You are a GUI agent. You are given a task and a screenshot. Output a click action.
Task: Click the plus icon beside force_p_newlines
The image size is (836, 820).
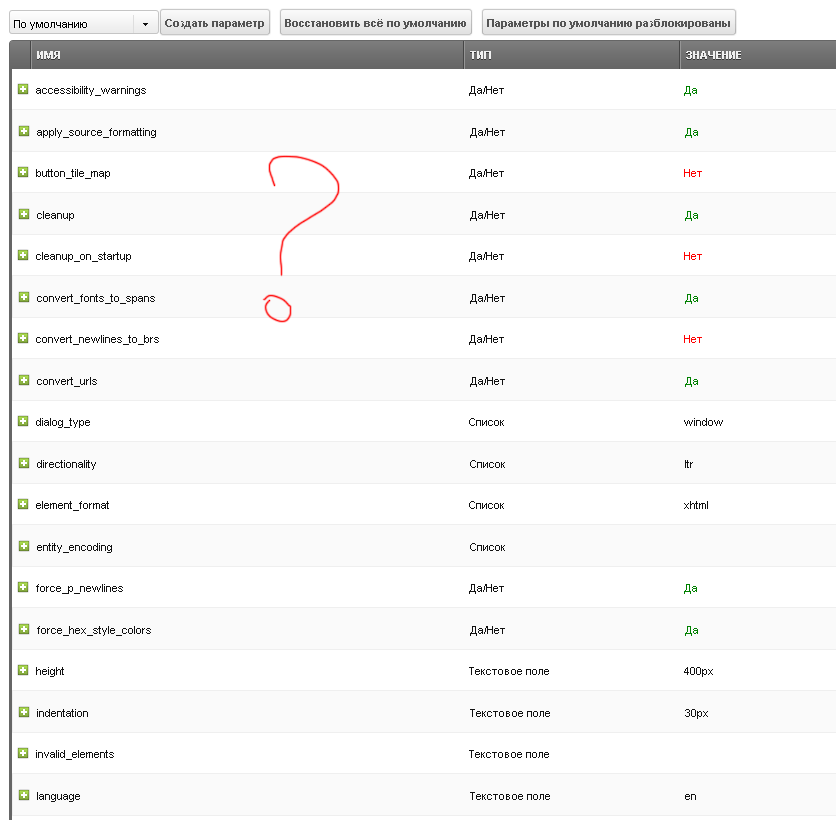tap(23, 587)
